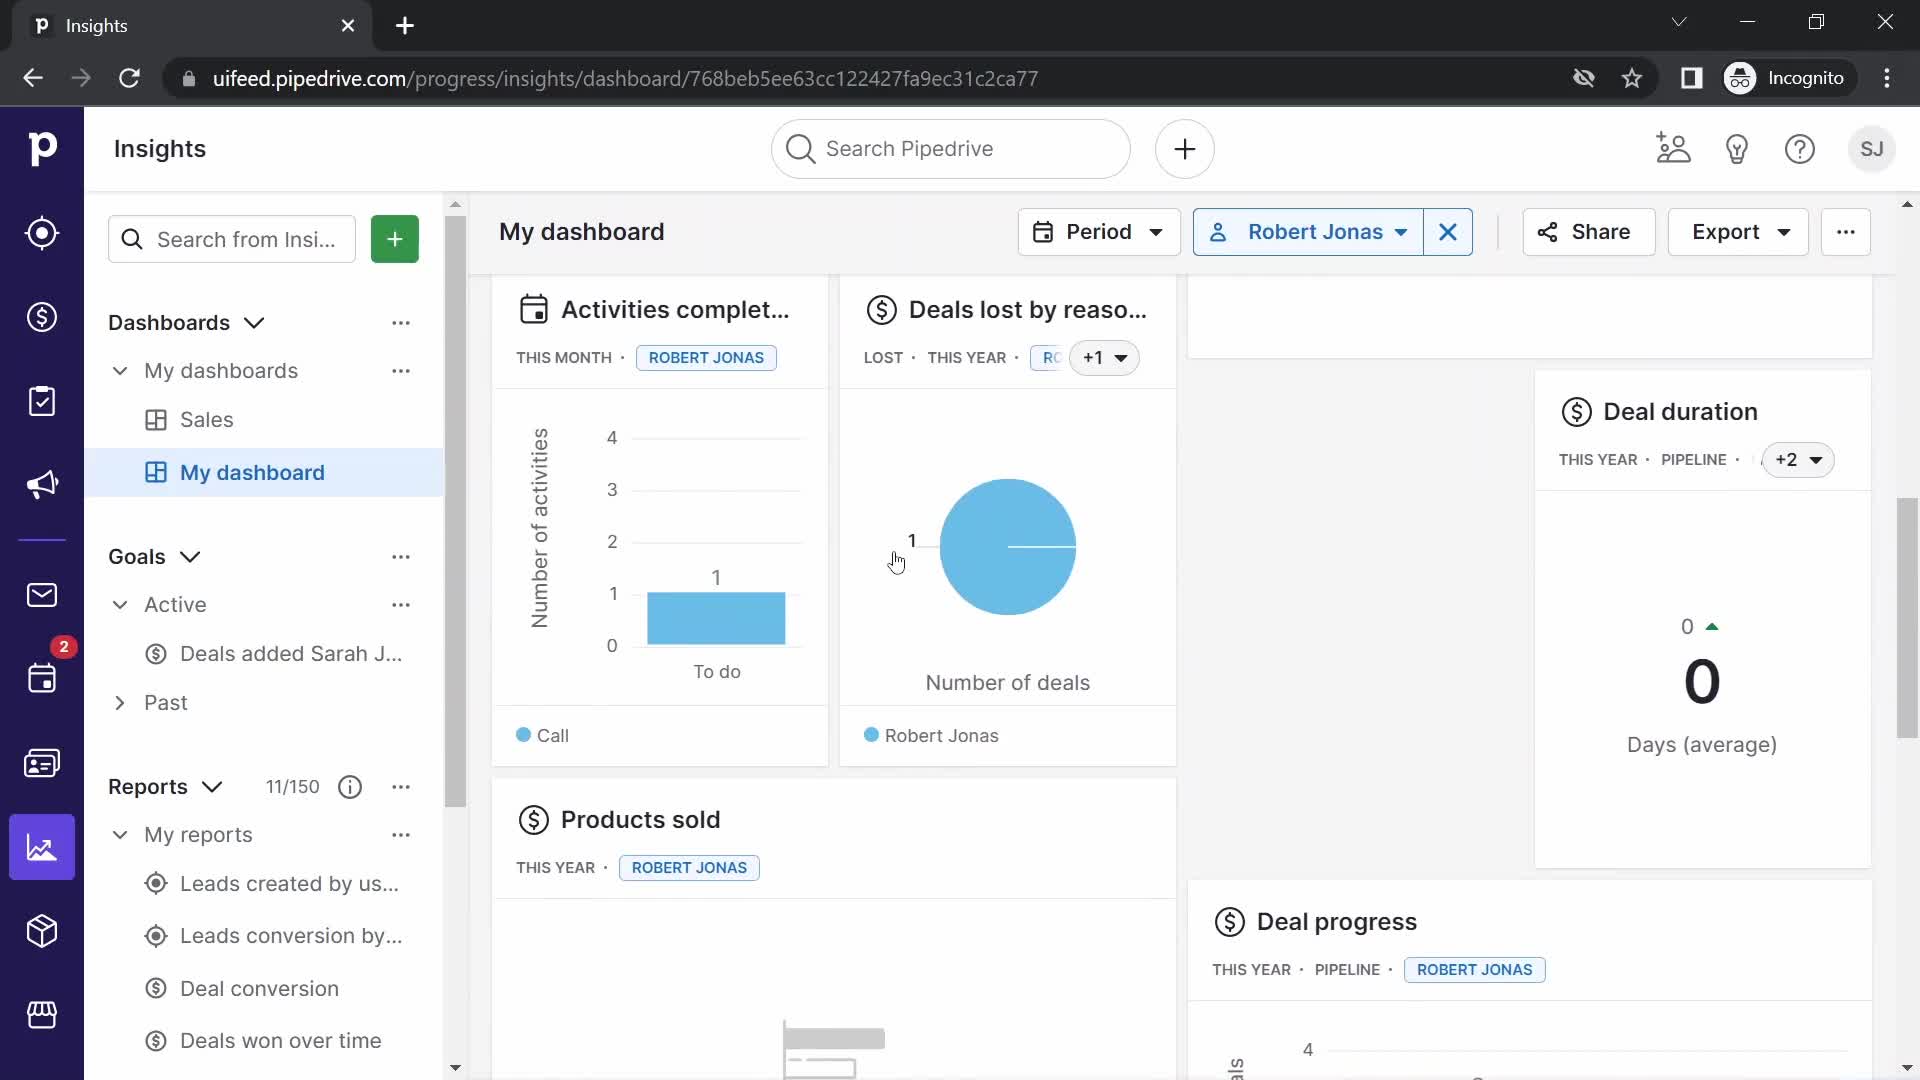This screenshot has width=1920, height=1080.
Task: Open Reports limit info icon
Action: click(350, 787)
